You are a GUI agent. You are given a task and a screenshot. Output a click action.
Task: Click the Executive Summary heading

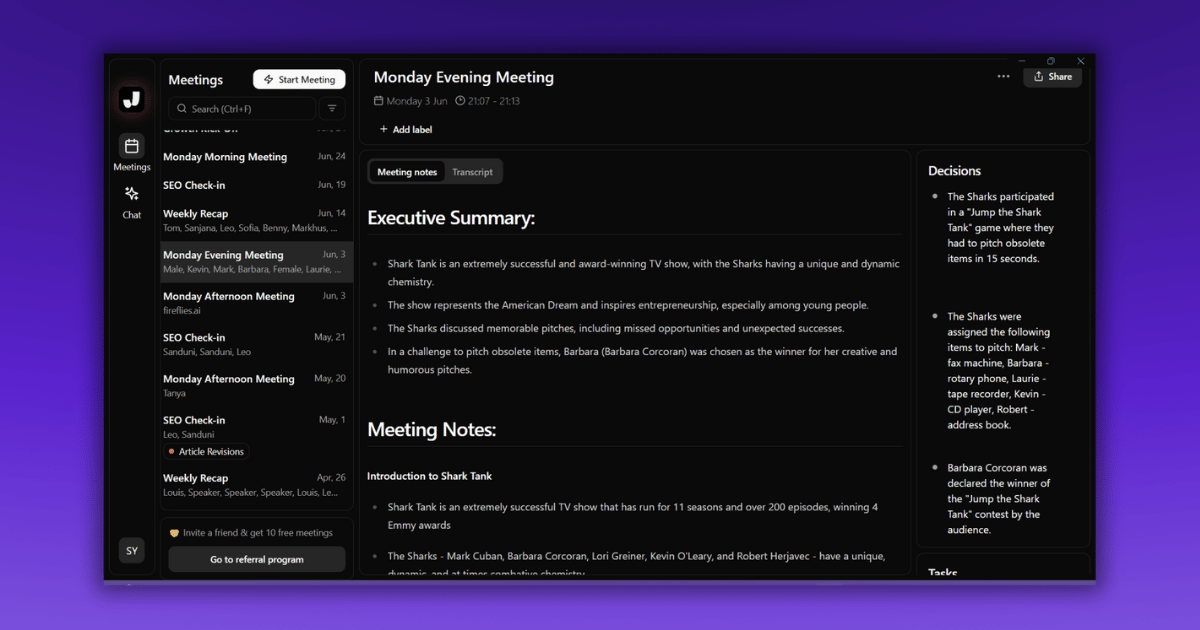[451, 218]
